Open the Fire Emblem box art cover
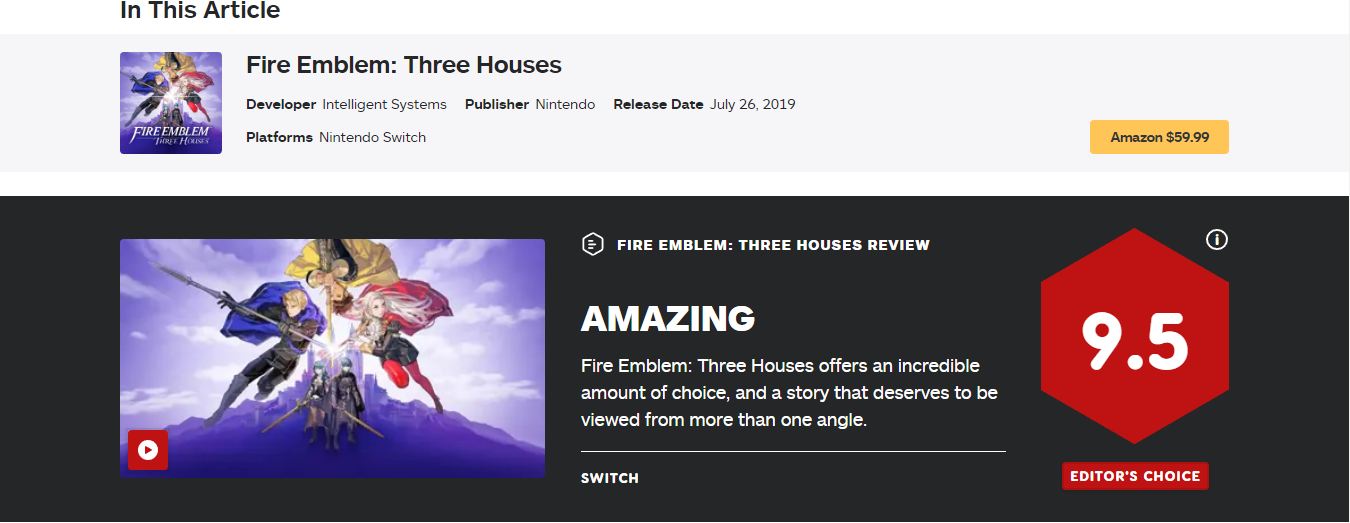 point(171,103)
